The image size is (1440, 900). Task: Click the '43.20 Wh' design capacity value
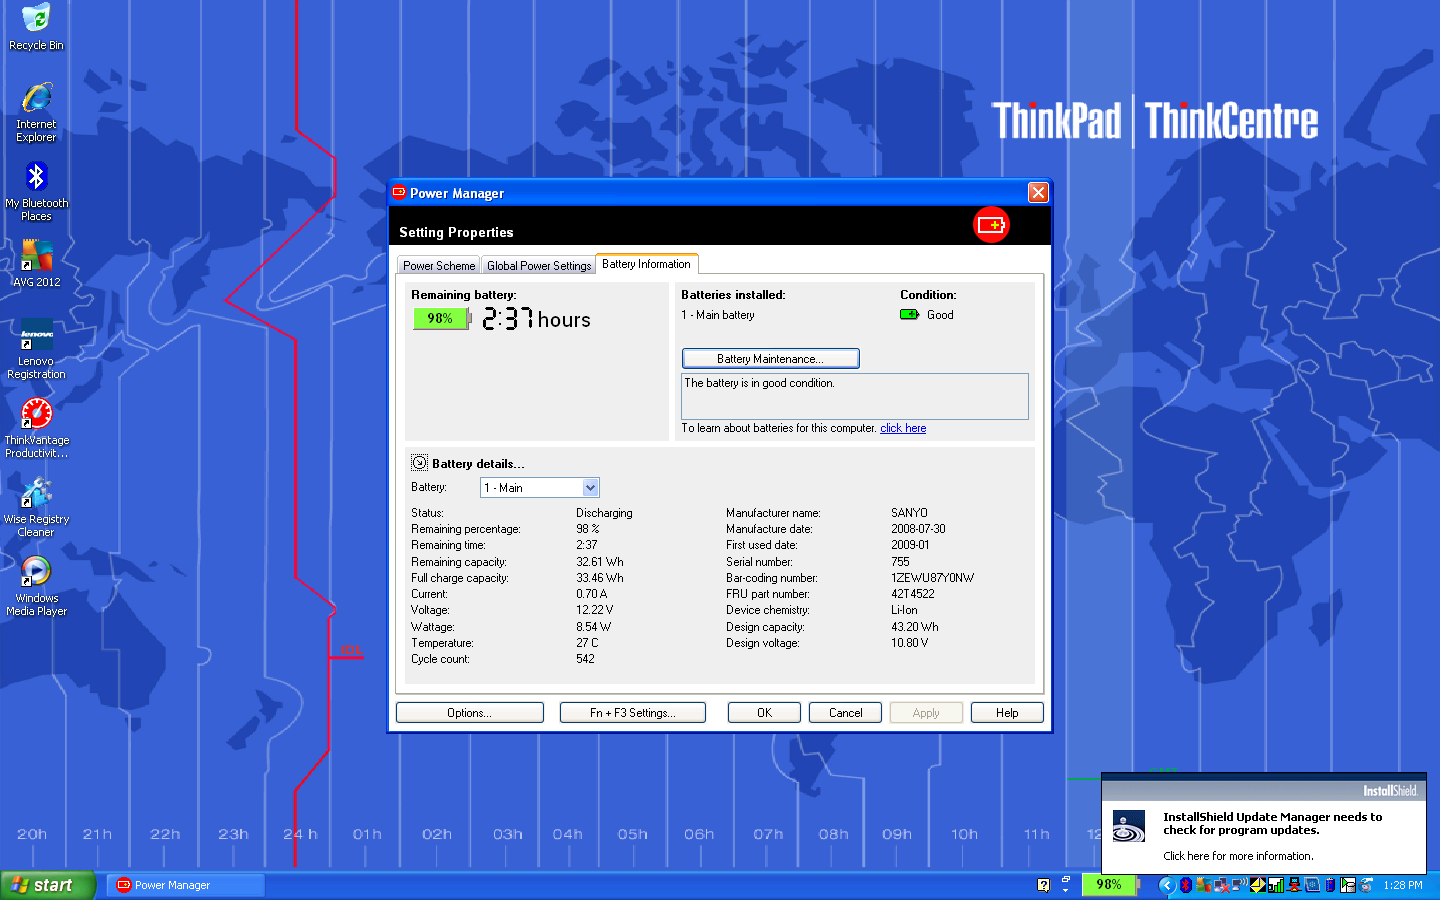915,627
